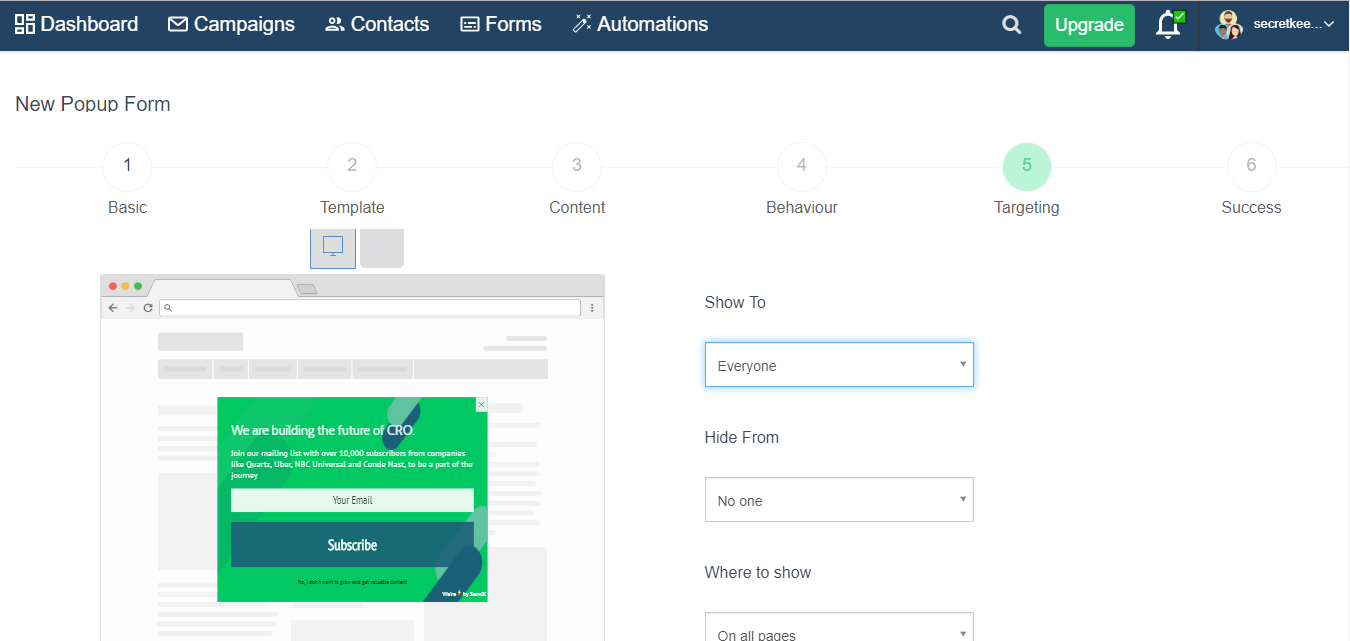Screen dimensions: 1350x641
Task: Click the preview browser three-dot menu
Action: [x=592, y=308]
